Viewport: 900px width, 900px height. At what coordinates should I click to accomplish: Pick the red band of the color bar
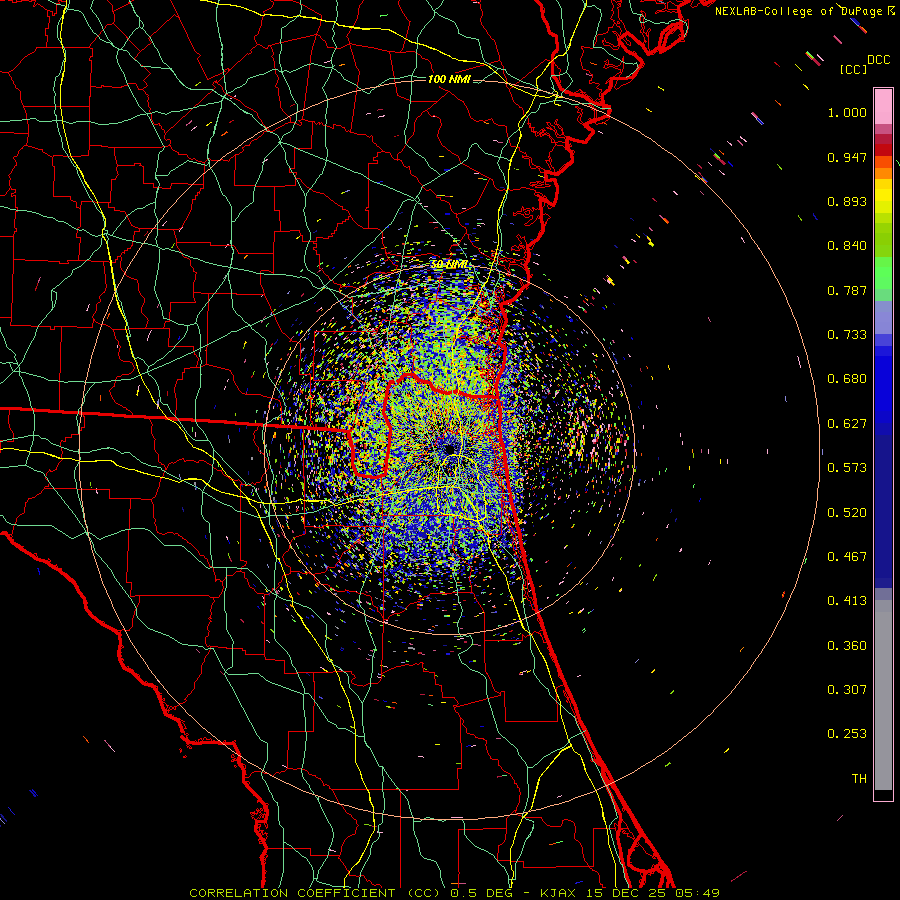[x=883, y=150]
